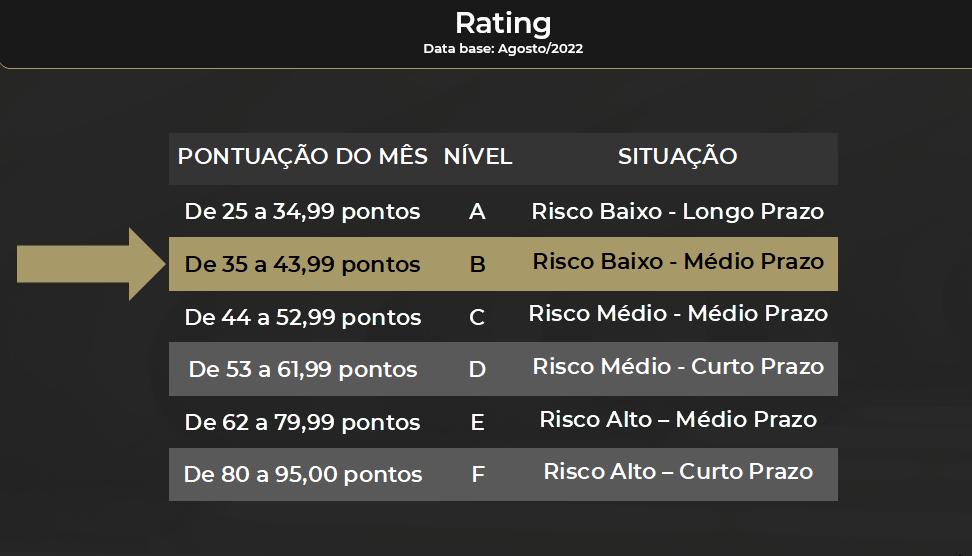Screen dimensions: 972x556
Task: Click level letter B in the gold row
Action: pos(477,265)
